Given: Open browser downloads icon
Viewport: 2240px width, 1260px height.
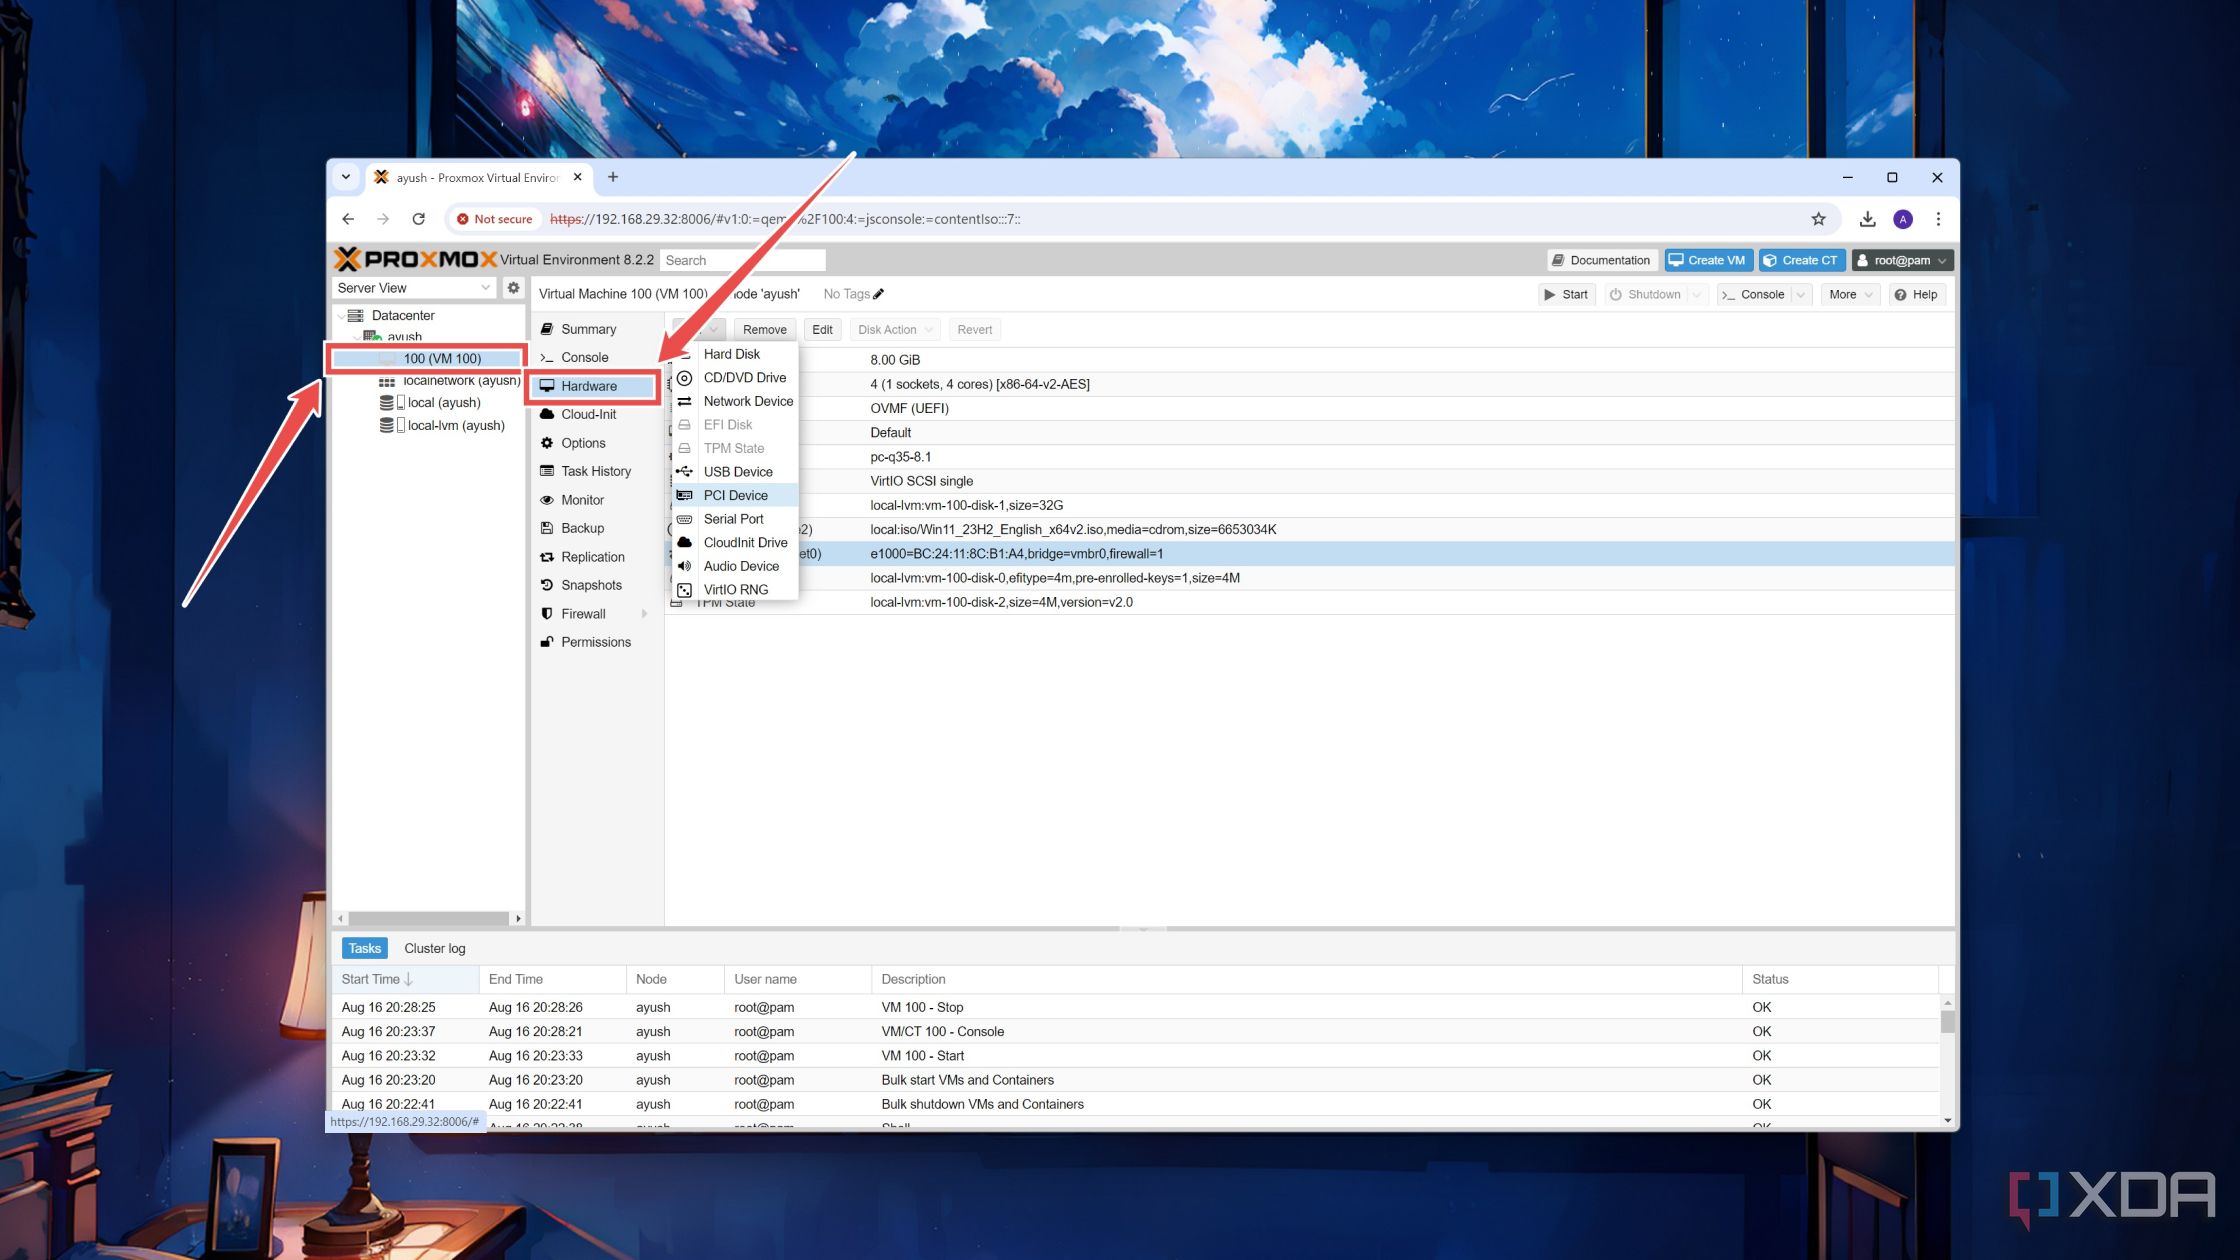Looking at the screenshot, I should pos(1867,219).
